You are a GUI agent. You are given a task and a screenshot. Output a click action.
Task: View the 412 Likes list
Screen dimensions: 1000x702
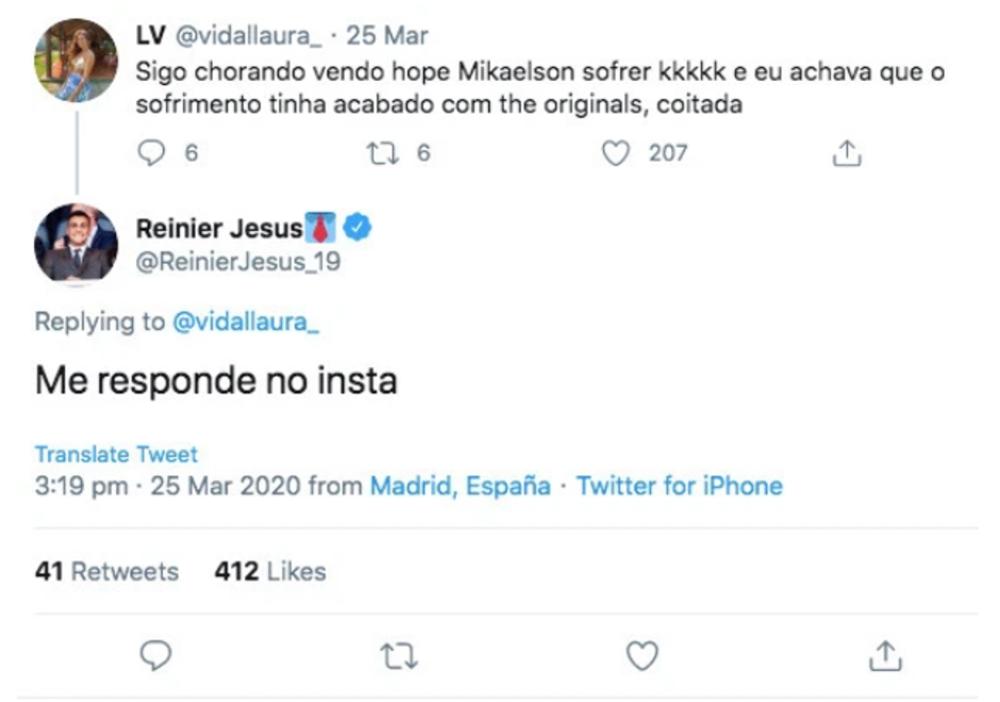[270, 572]
